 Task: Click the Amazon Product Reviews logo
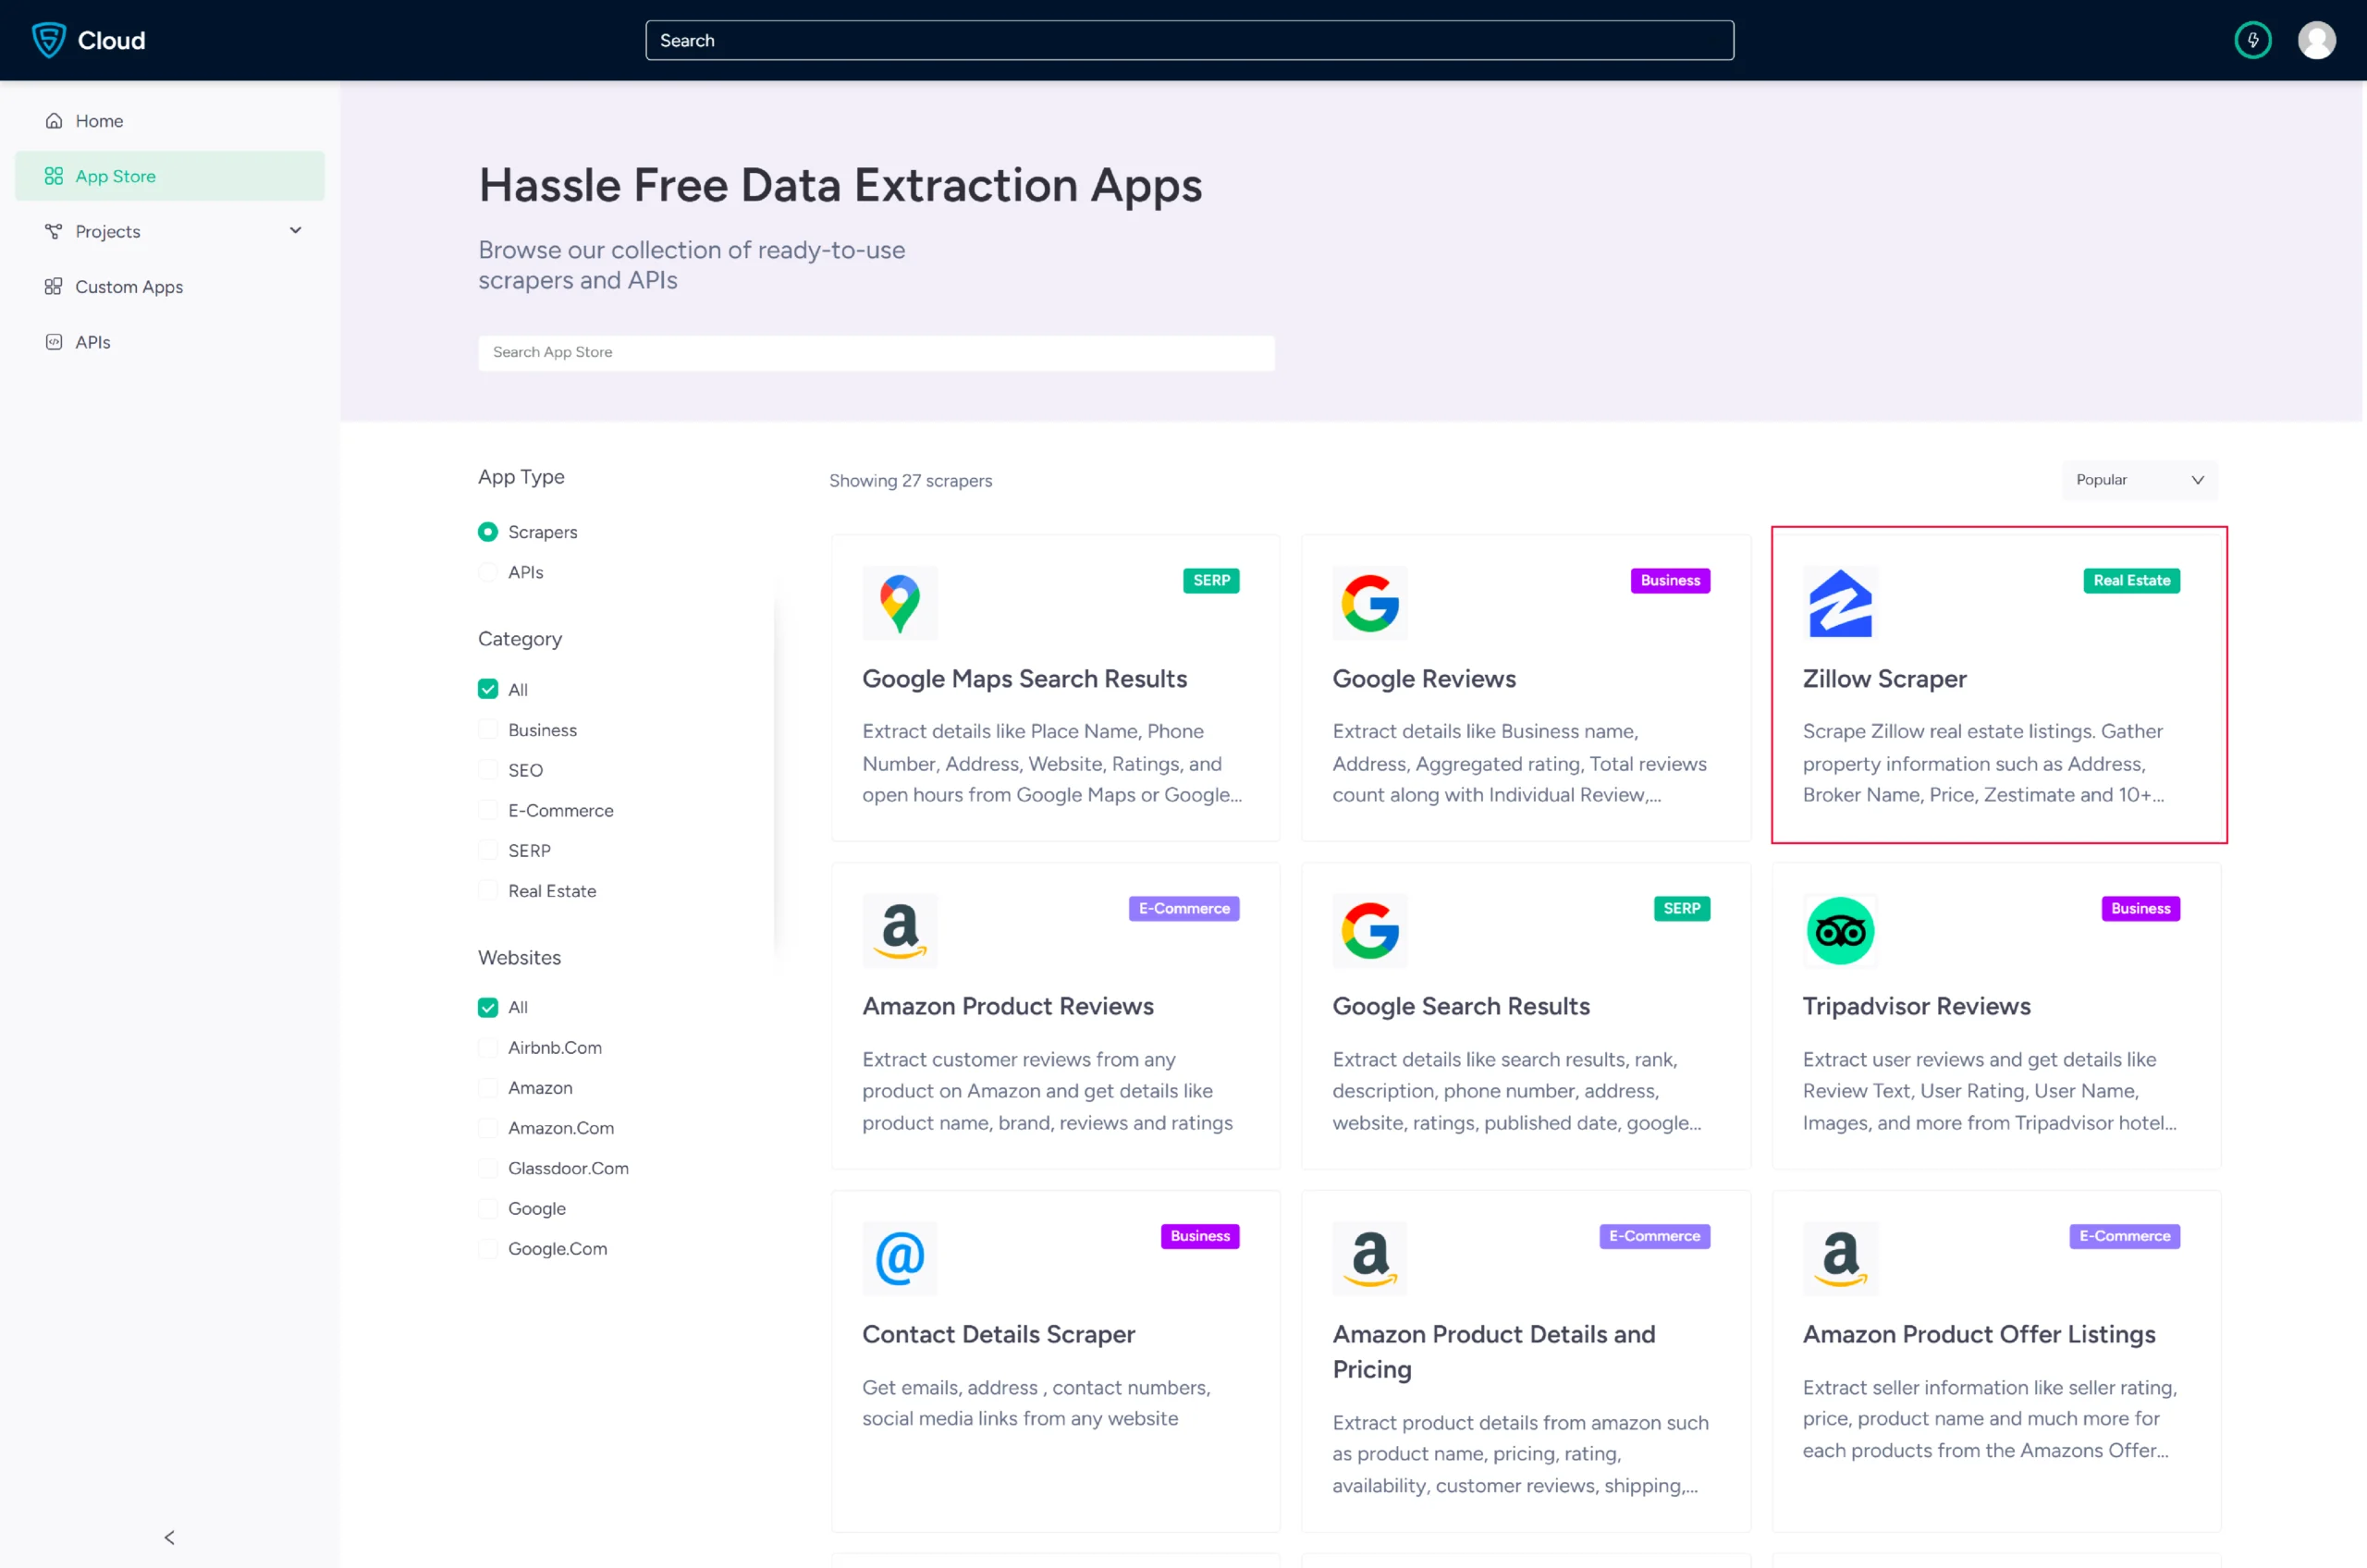pyautogui.click(x=900, y=931)
